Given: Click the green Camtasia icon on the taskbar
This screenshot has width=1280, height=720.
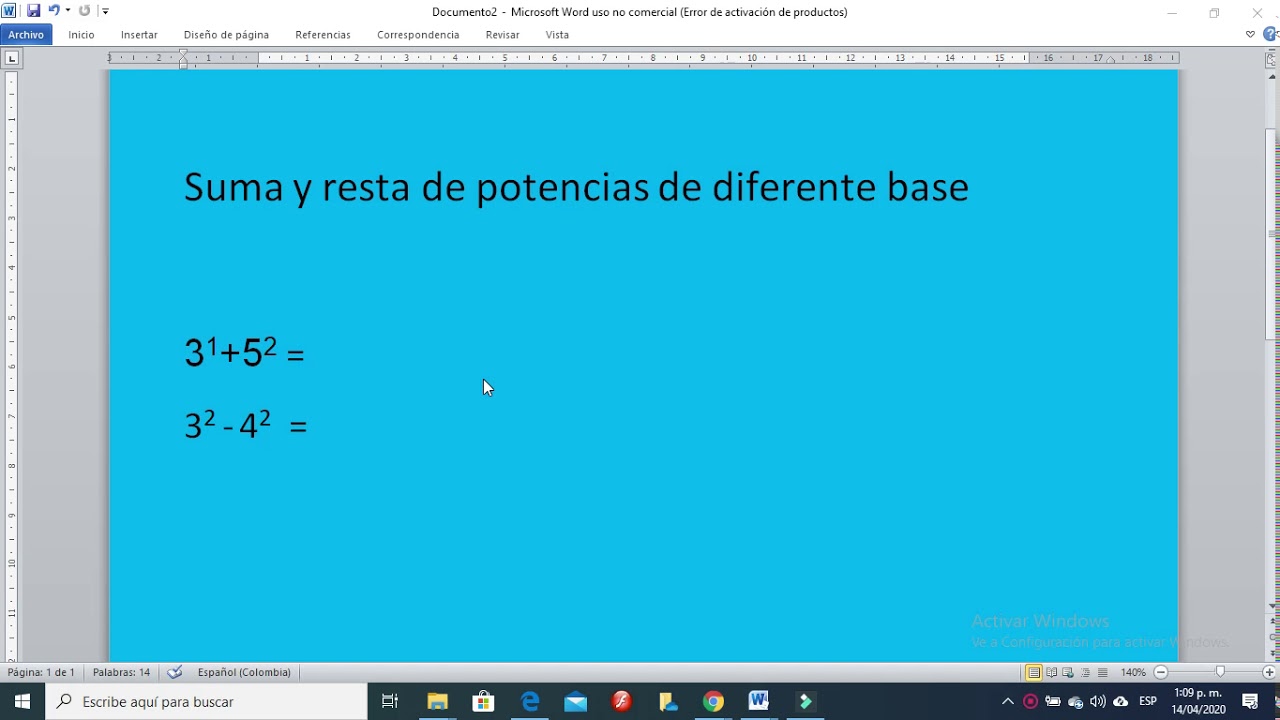Looking at the screenshot, I should 805,701.
